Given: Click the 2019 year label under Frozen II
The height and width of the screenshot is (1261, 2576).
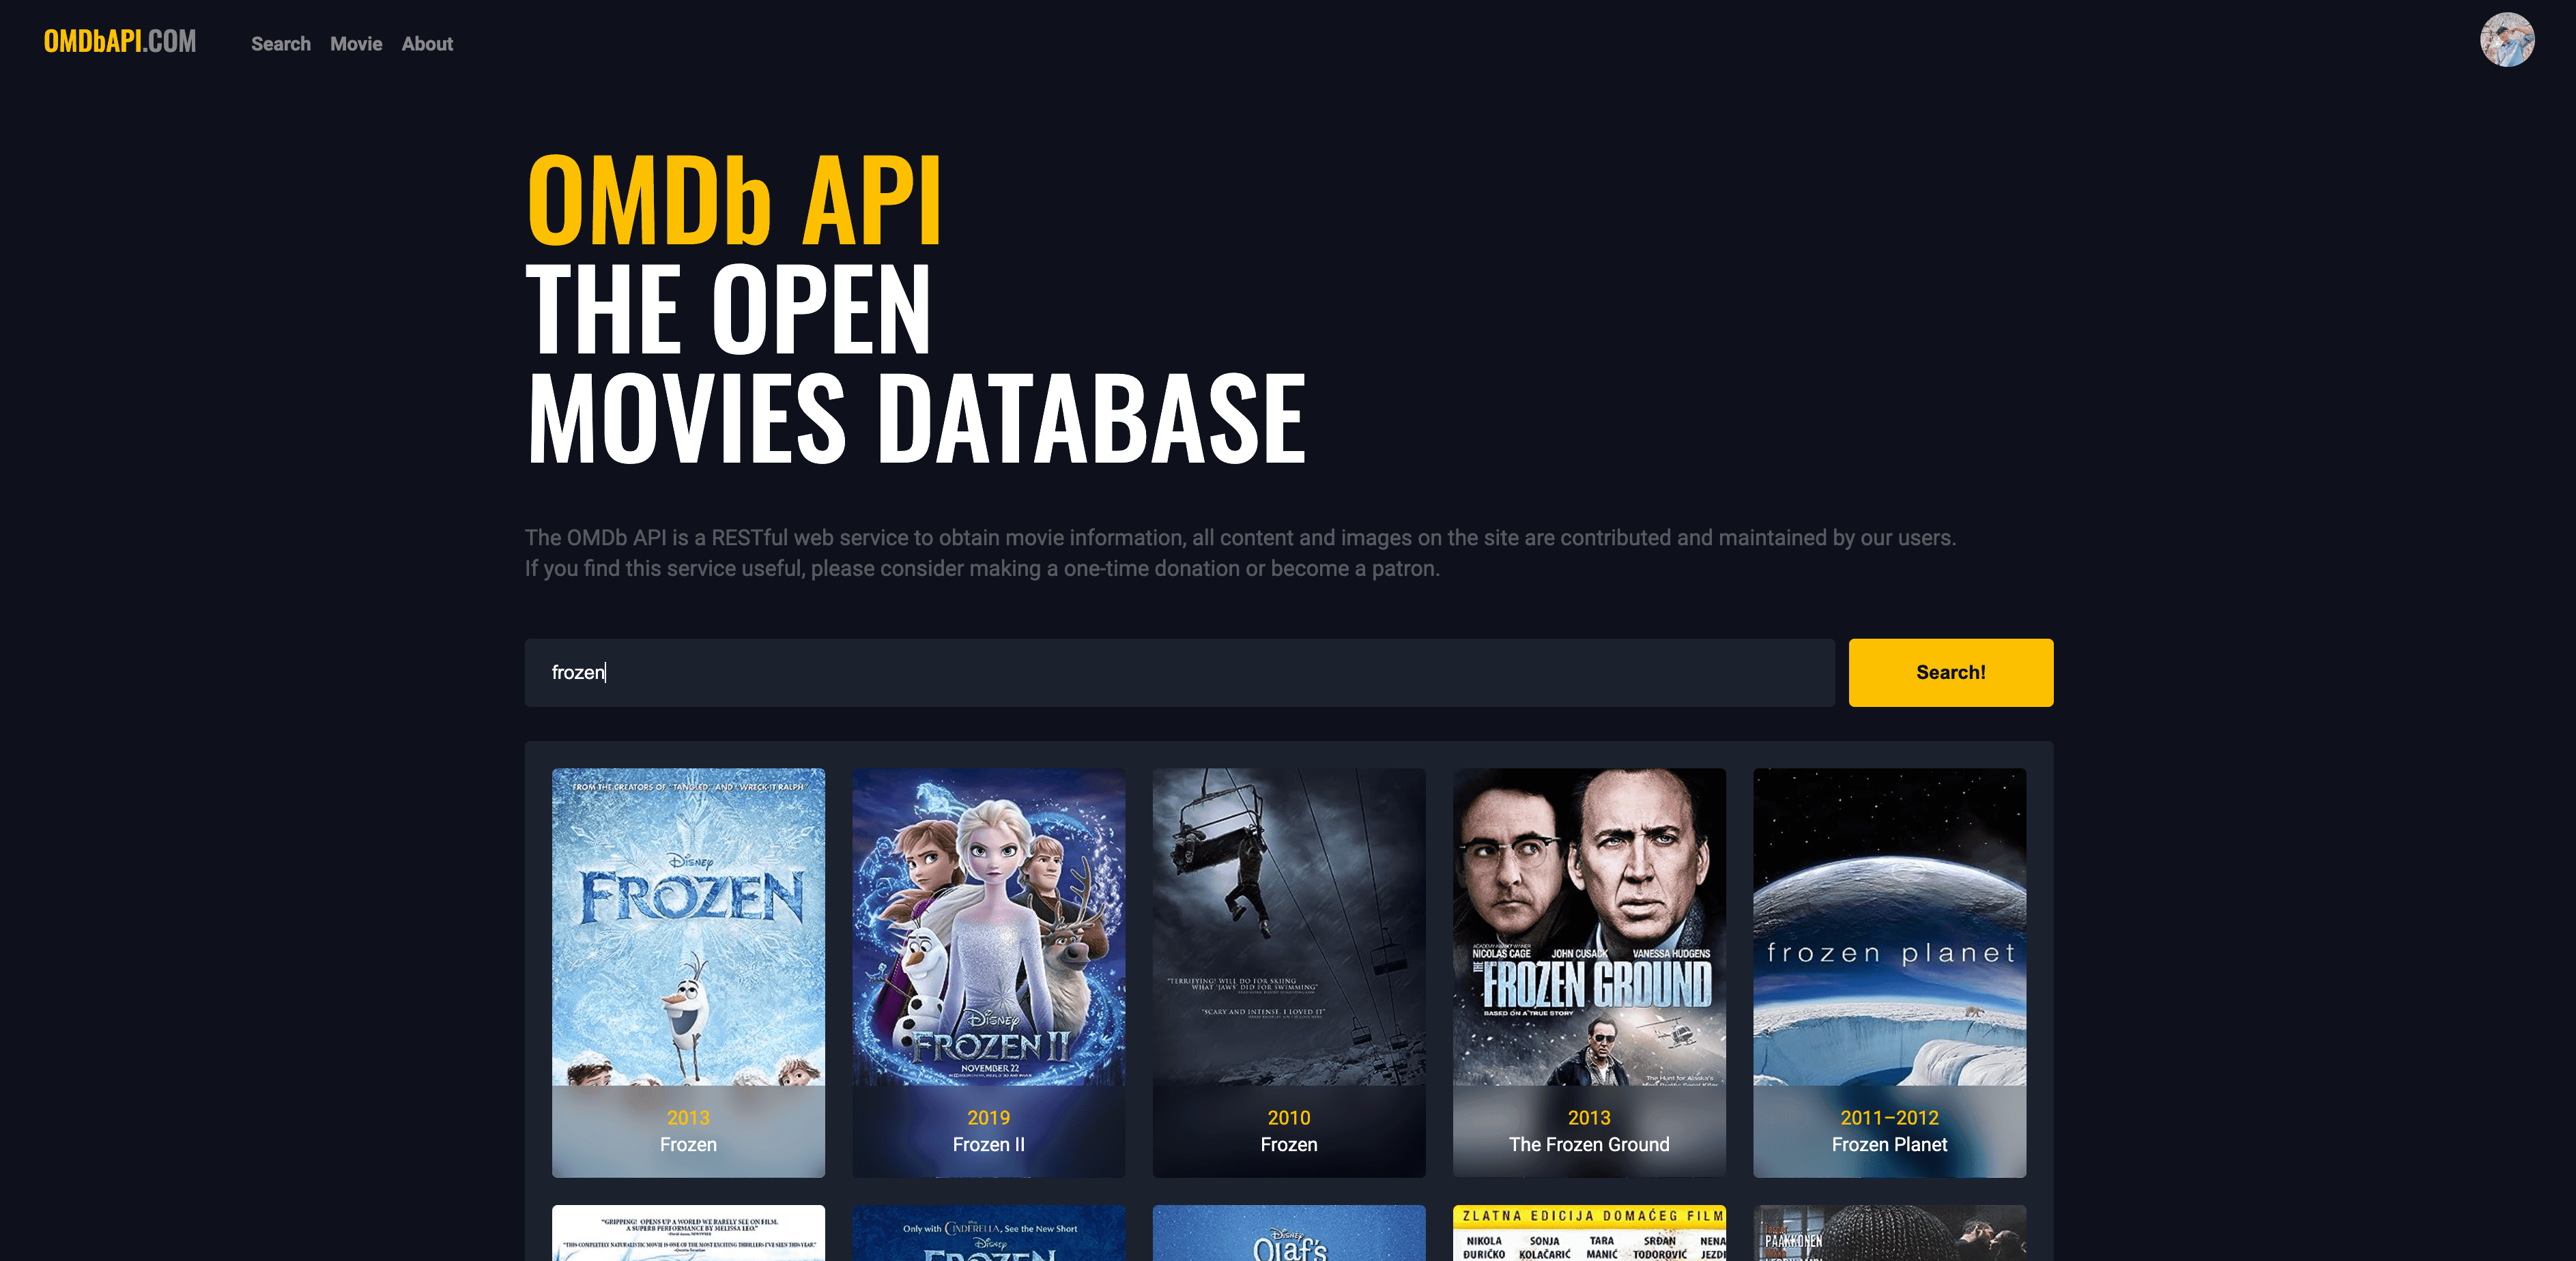Looking at the screenshot, I should (988, 1118).
